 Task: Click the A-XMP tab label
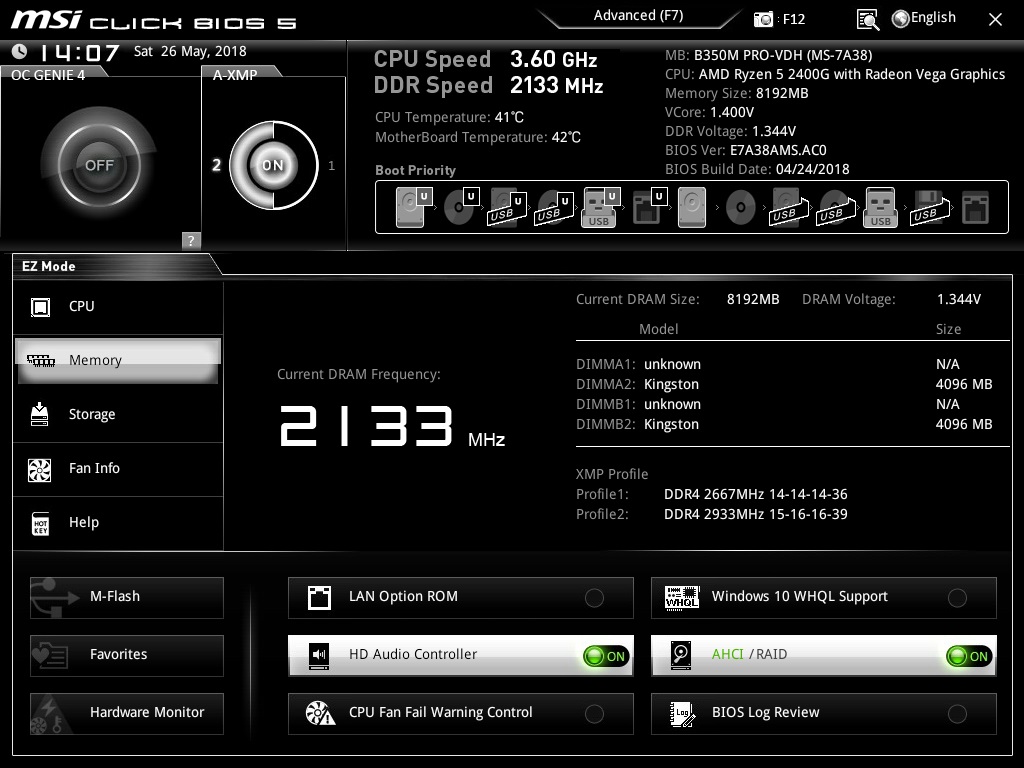click(x=235, y=75)
